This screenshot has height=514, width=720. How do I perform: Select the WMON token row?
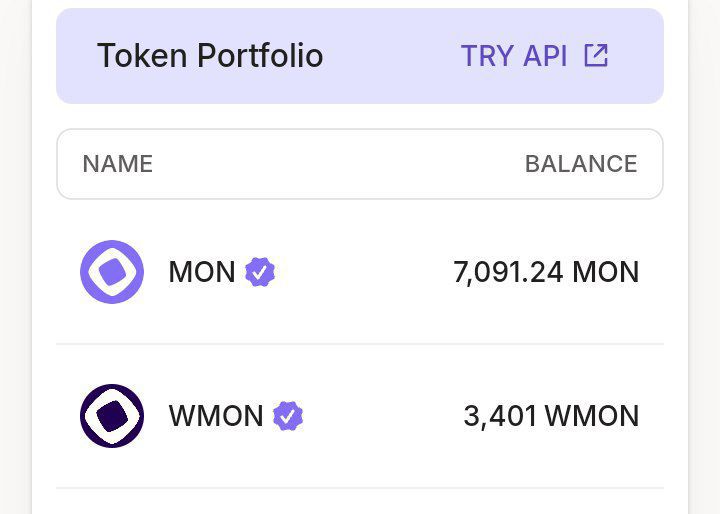coord(360,416)
